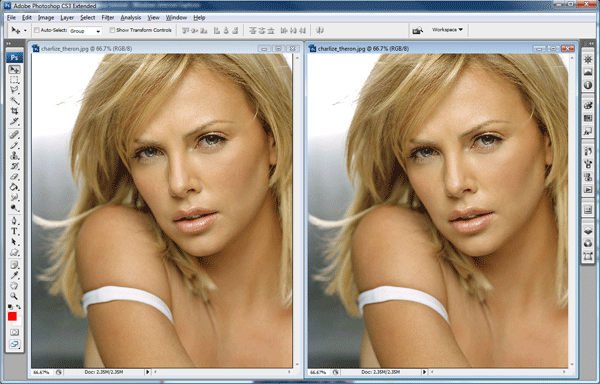Viewport: 600px width, 384px height.
Task: Open the Channels panel icon
Action: [x=588, y=243]
